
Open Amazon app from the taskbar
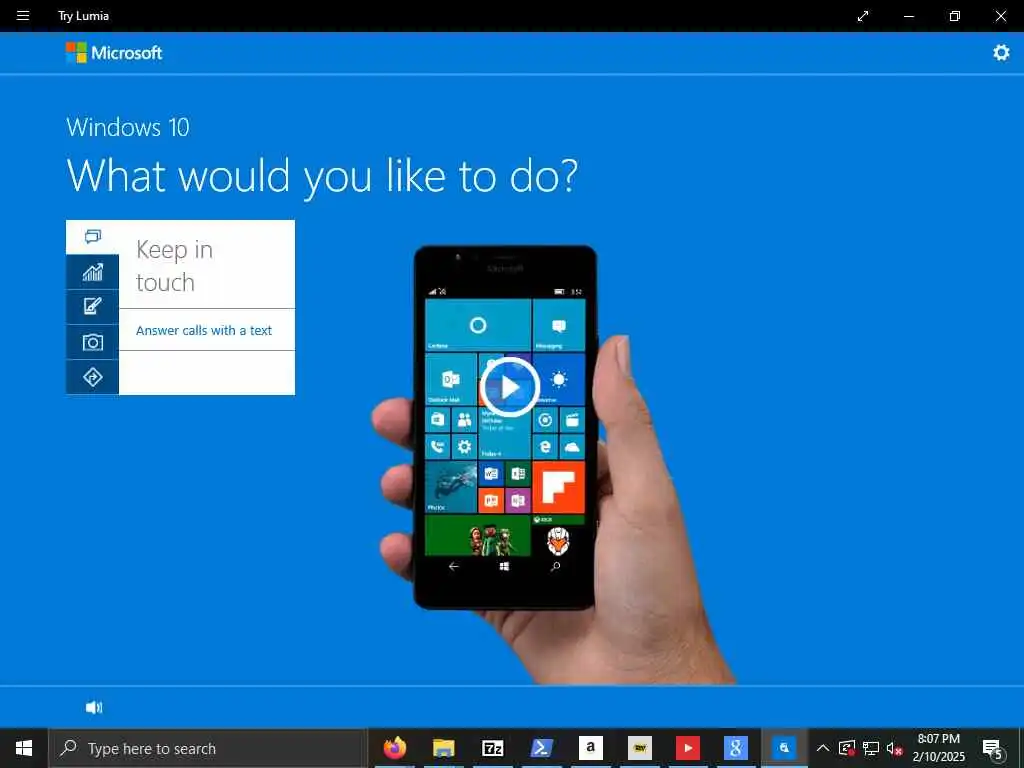click(590, 748)
